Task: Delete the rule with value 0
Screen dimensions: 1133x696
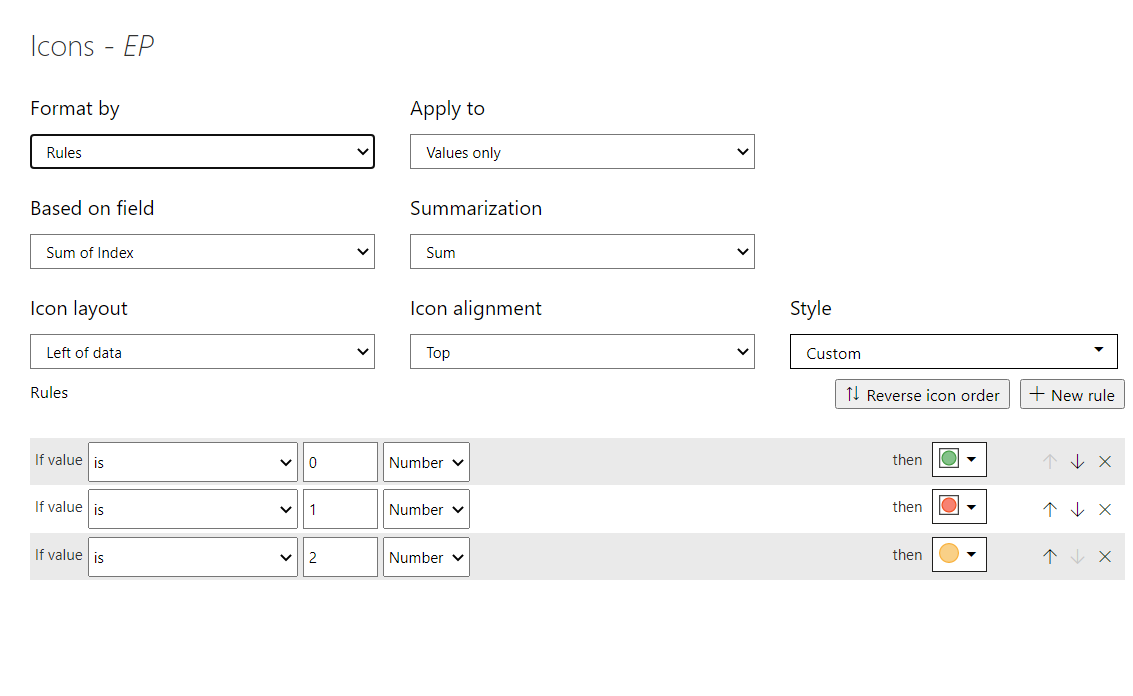Action: (1105, 462)
